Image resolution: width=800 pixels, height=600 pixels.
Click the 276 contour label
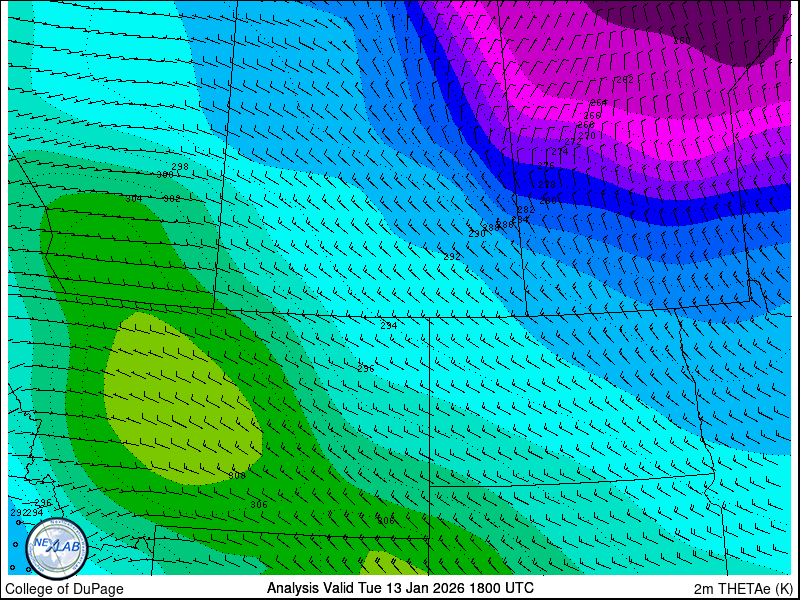click(546, 166)
